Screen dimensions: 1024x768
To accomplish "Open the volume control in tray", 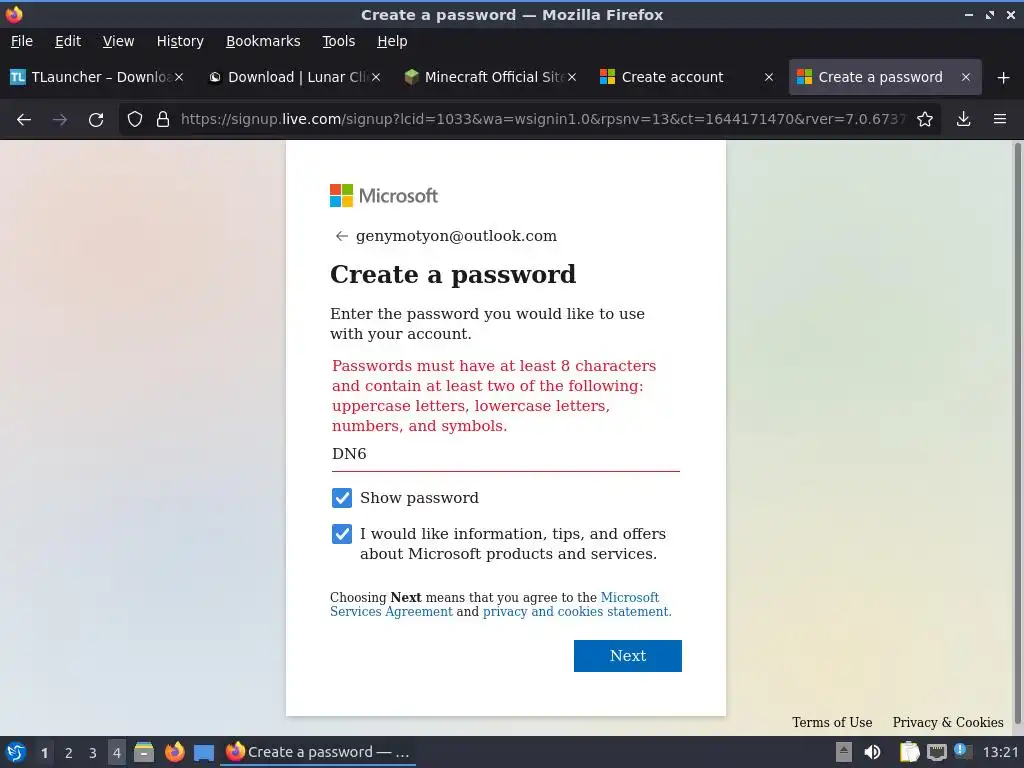I will pyautogui.click(x=872, y=752).
